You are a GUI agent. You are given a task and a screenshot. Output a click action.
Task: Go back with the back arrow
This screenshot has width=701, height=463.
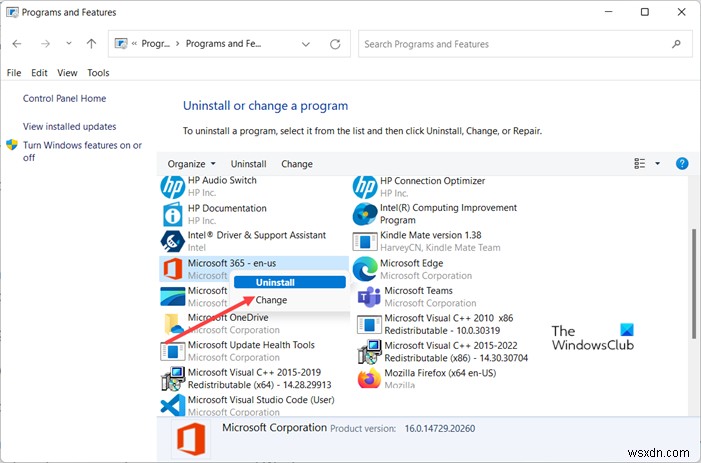(x=17, y=44)
